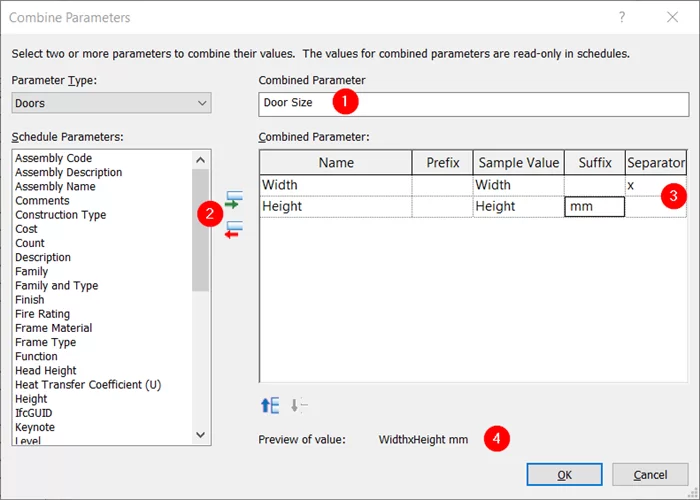Select Head Height in parameter list
Viewport: 700px width, 500px height.
[44, 370]
